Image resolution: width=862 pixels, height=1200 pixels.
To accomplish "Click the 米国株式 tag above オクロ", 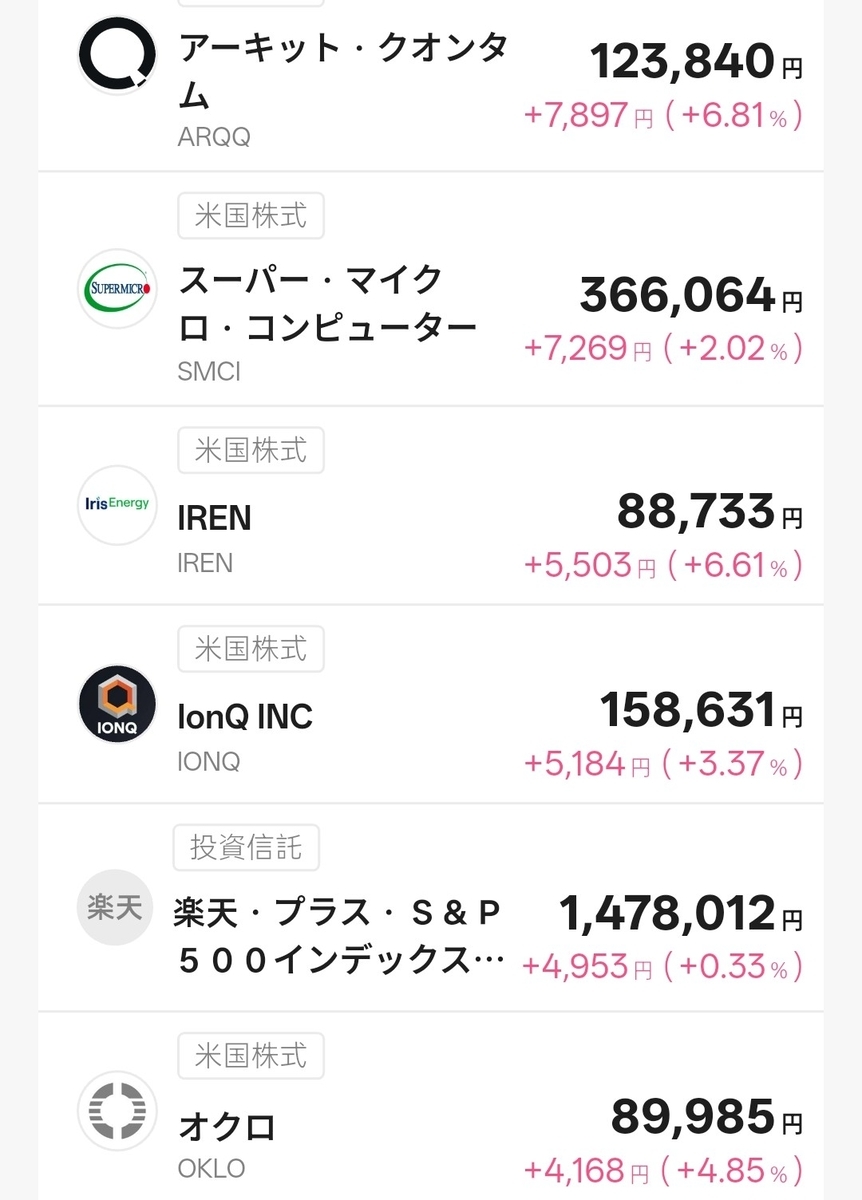I will [250, 1055].
